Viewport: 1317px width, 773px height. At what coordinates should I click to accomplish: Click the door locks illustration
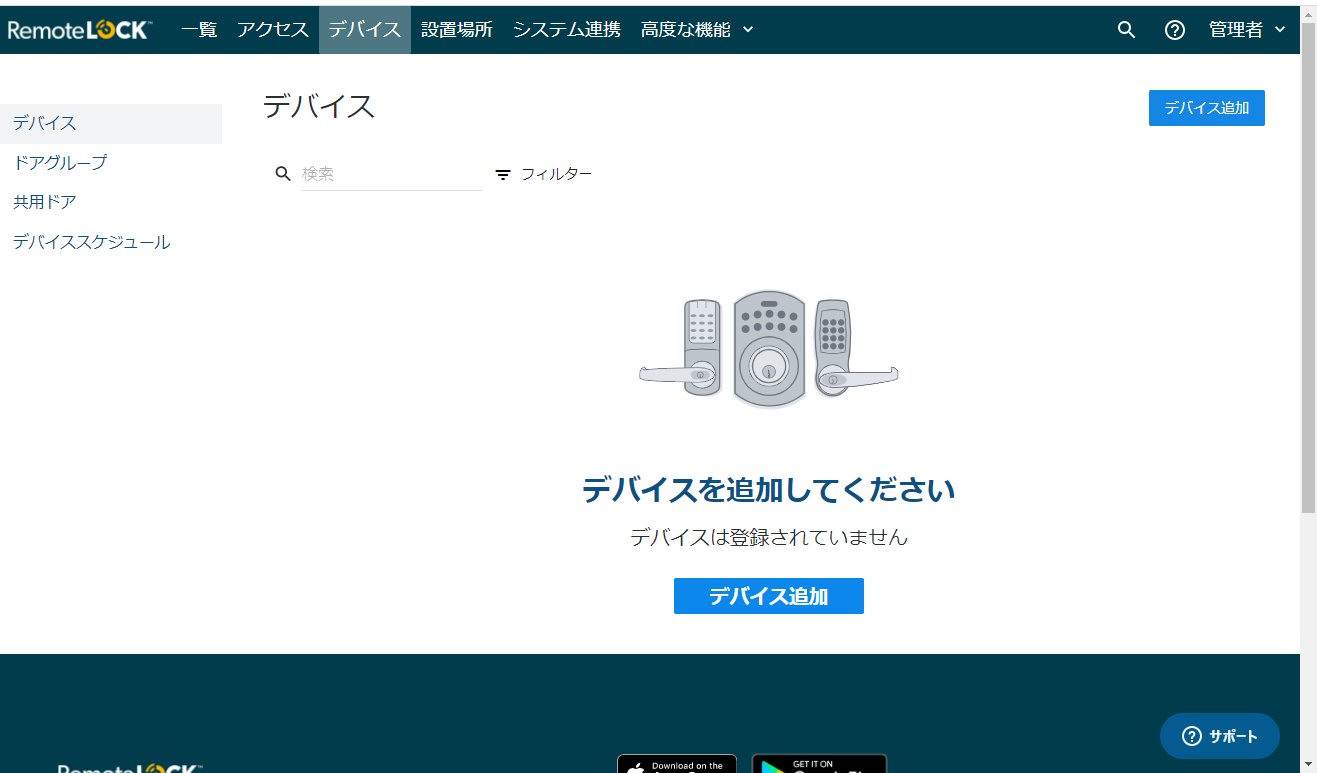coord(768,349)
